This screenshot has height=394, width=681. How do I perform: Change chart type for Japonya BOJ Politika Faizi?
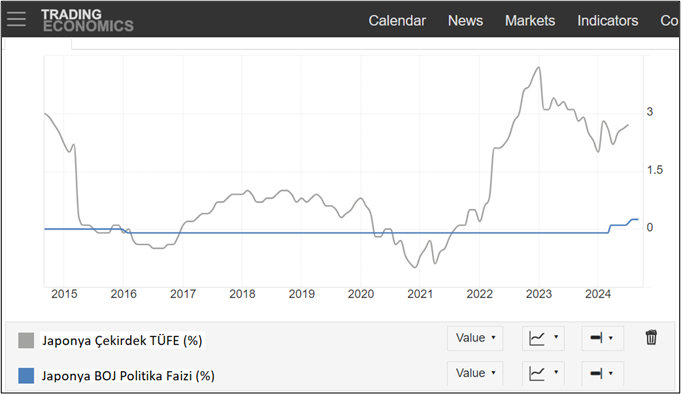pos(543,373)
